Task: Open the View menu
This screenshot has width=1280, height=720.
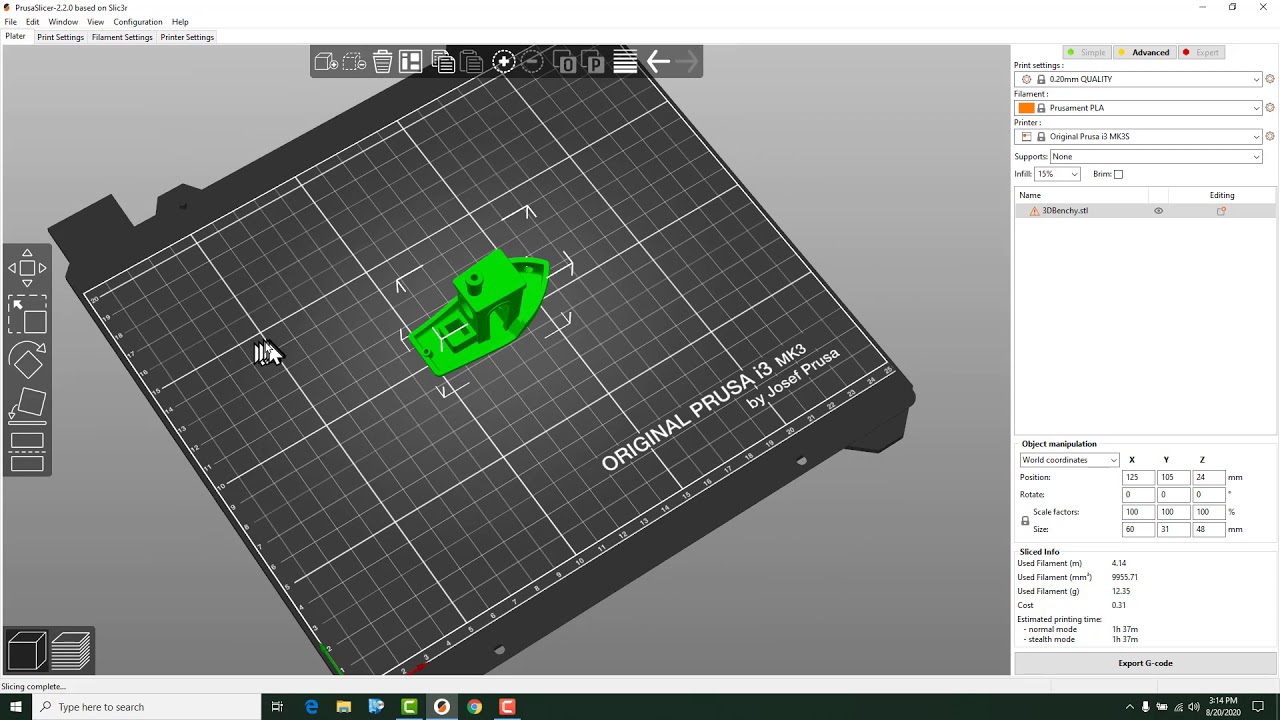Action: pyautogui.click(x=96, y=22)
